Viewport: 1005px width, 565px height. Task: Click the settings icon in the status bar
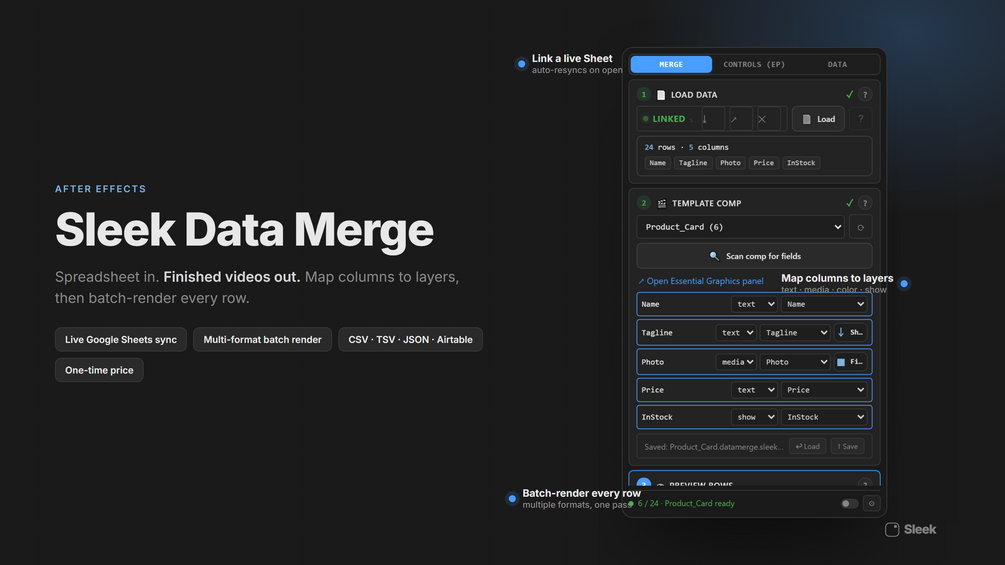click(x=872, y=504)
